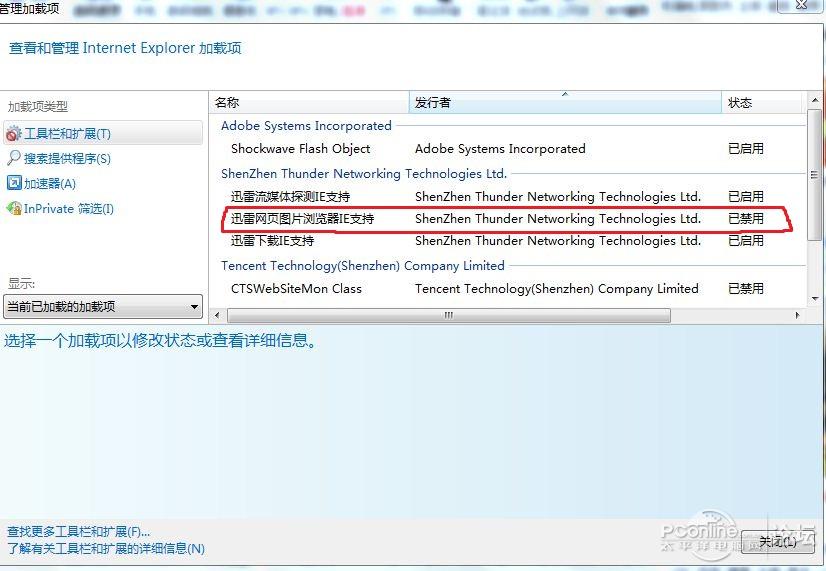Click the 已启用 status of Shockwave Flash Object
826x571 pixels.
coord(745,149)
